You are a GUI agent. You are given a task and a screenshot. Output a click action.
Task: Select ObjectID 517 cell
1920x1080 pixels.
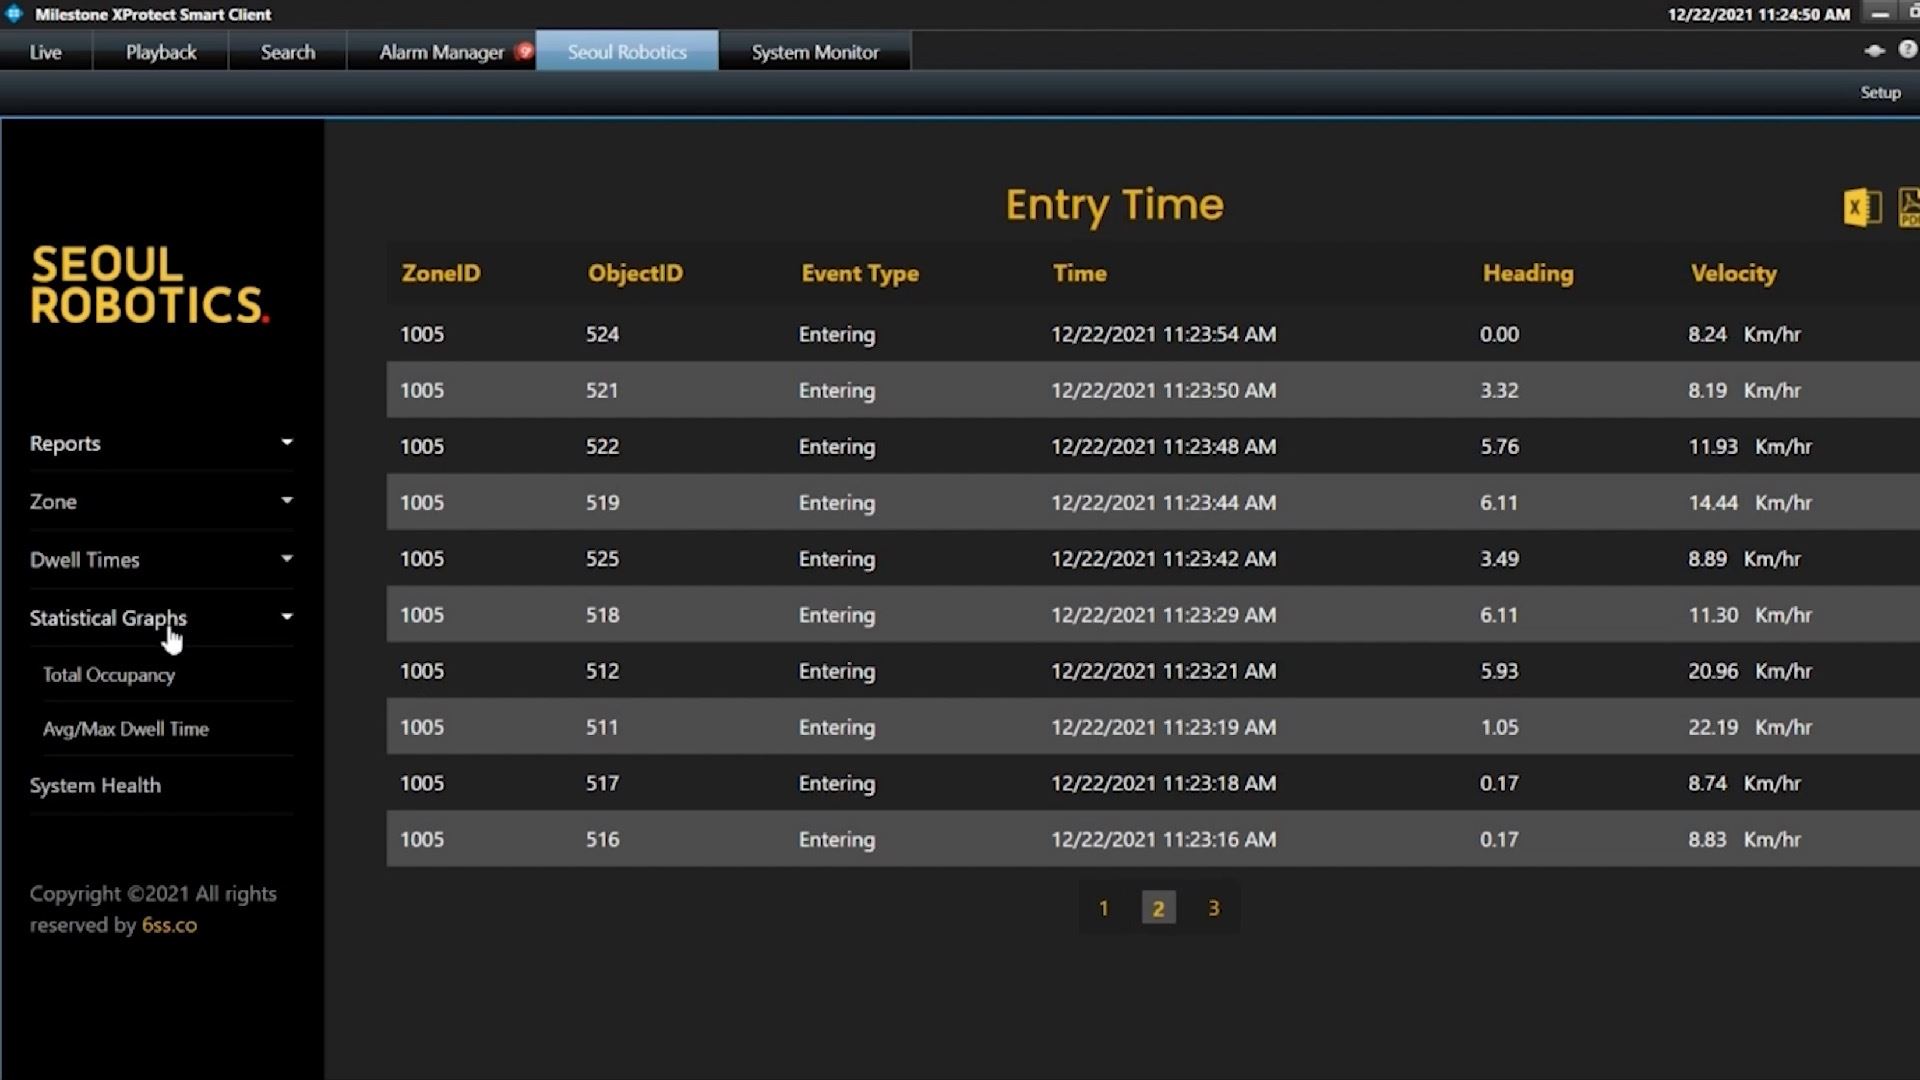coord(602,783)
